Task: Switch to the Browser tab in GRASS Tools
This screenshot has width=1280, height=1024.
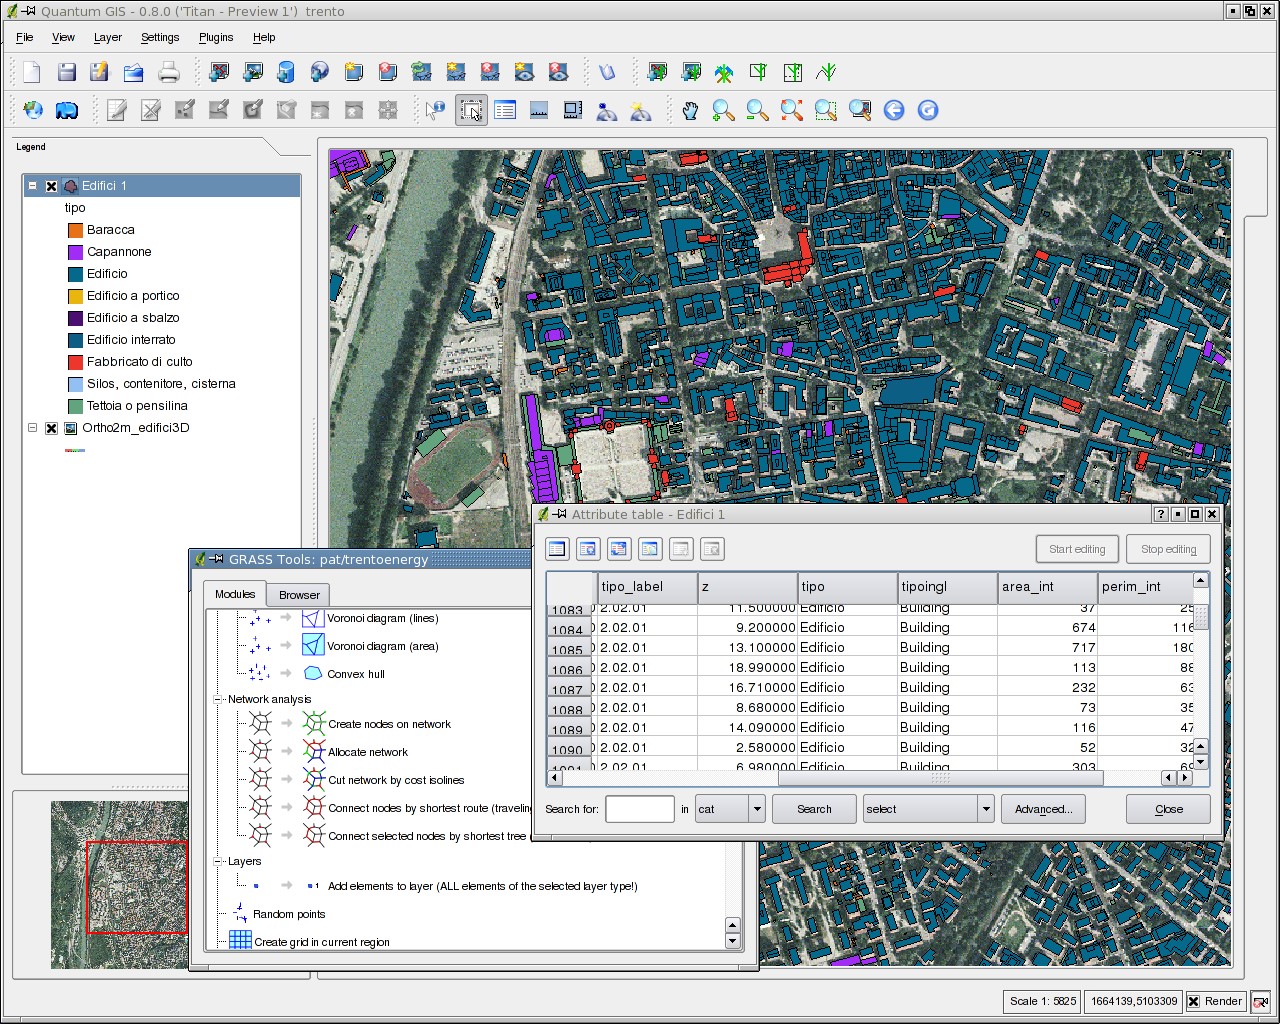Action: click(298, 594)
